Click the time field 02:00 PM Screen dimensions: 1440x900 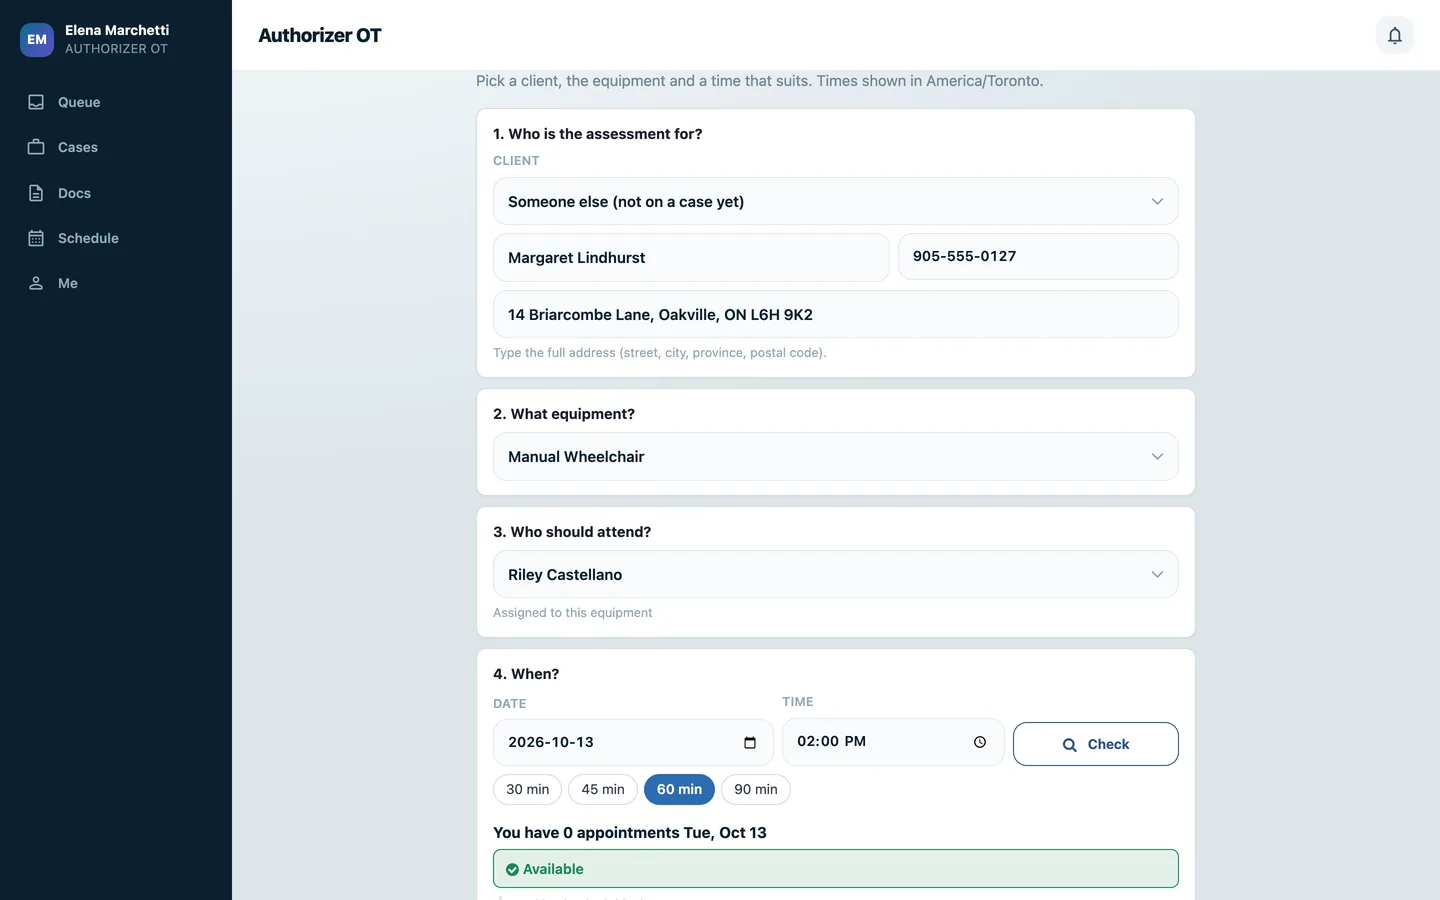[x=893, y=742]
